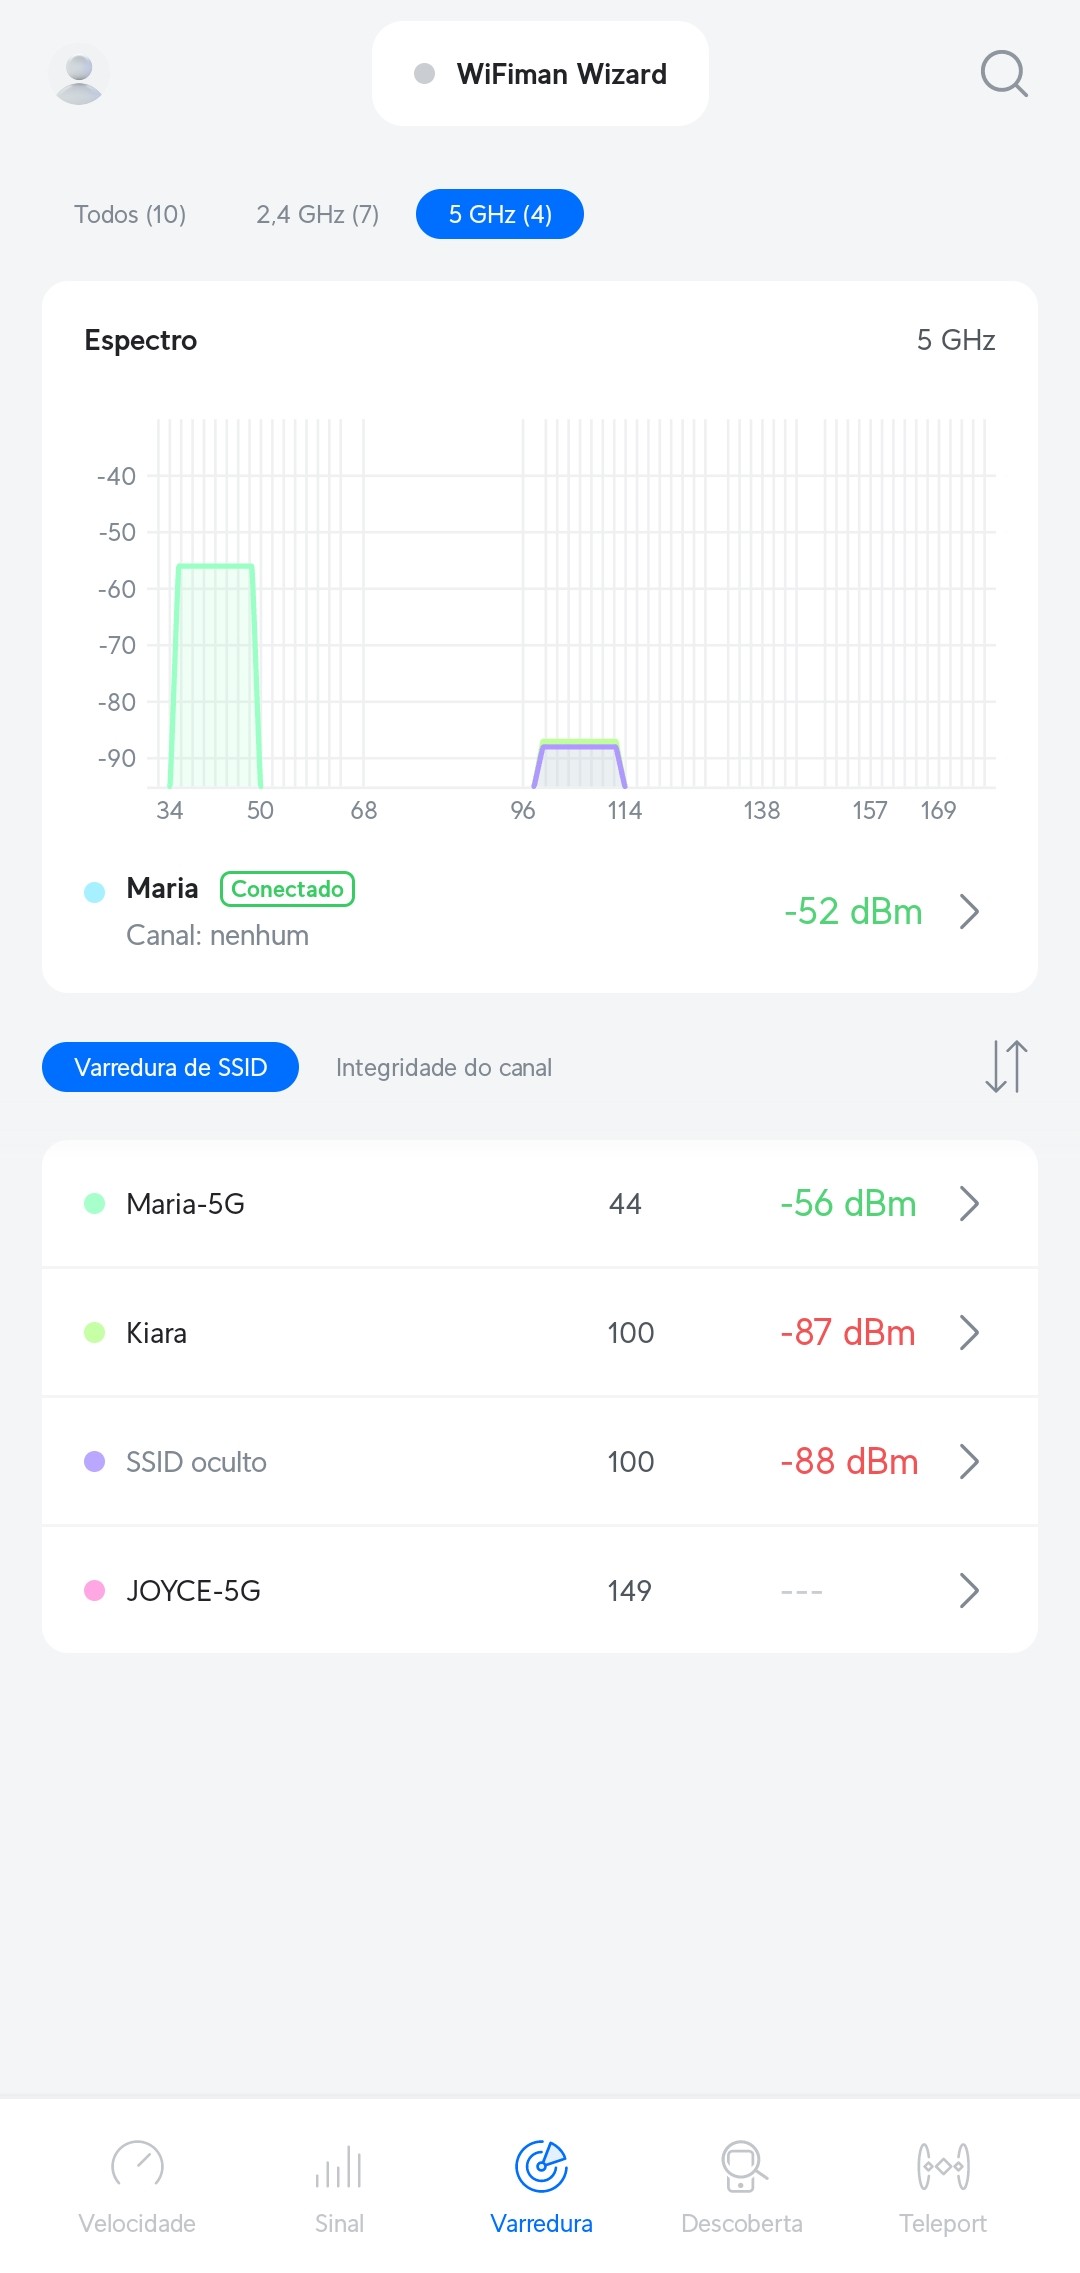Select the Varredura scan tab icon
Screen dimensions: 1080x2273
(541, 2167)
